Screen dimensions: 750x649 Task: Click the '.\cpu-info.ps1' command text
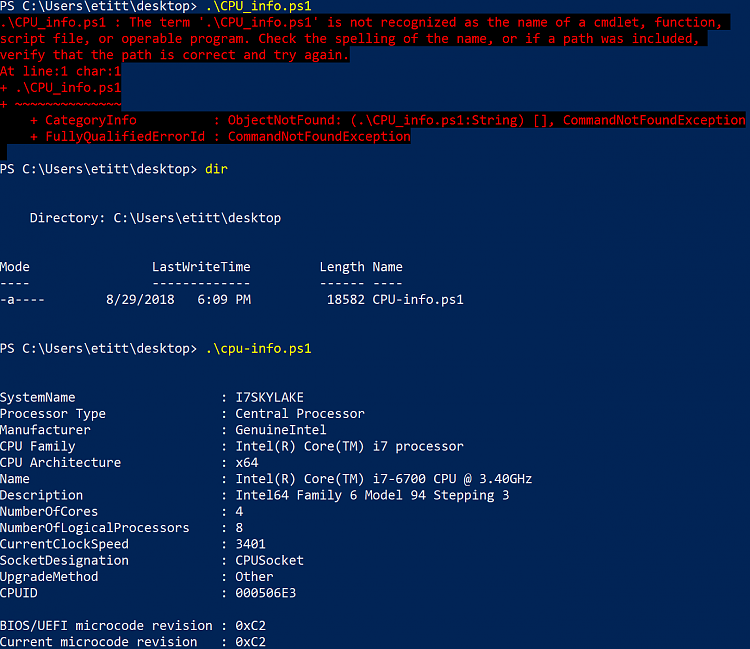[258, 348]
